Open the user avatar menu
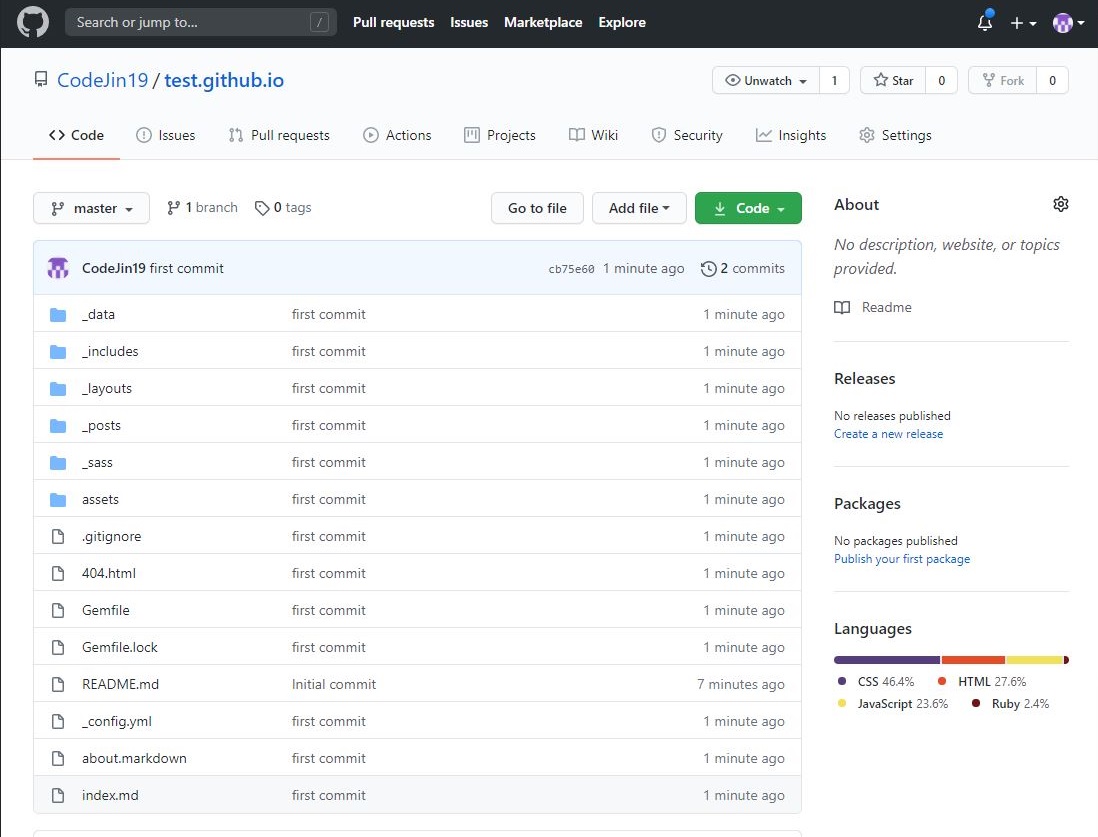The image size is (1098, 837). (1069, 23)
